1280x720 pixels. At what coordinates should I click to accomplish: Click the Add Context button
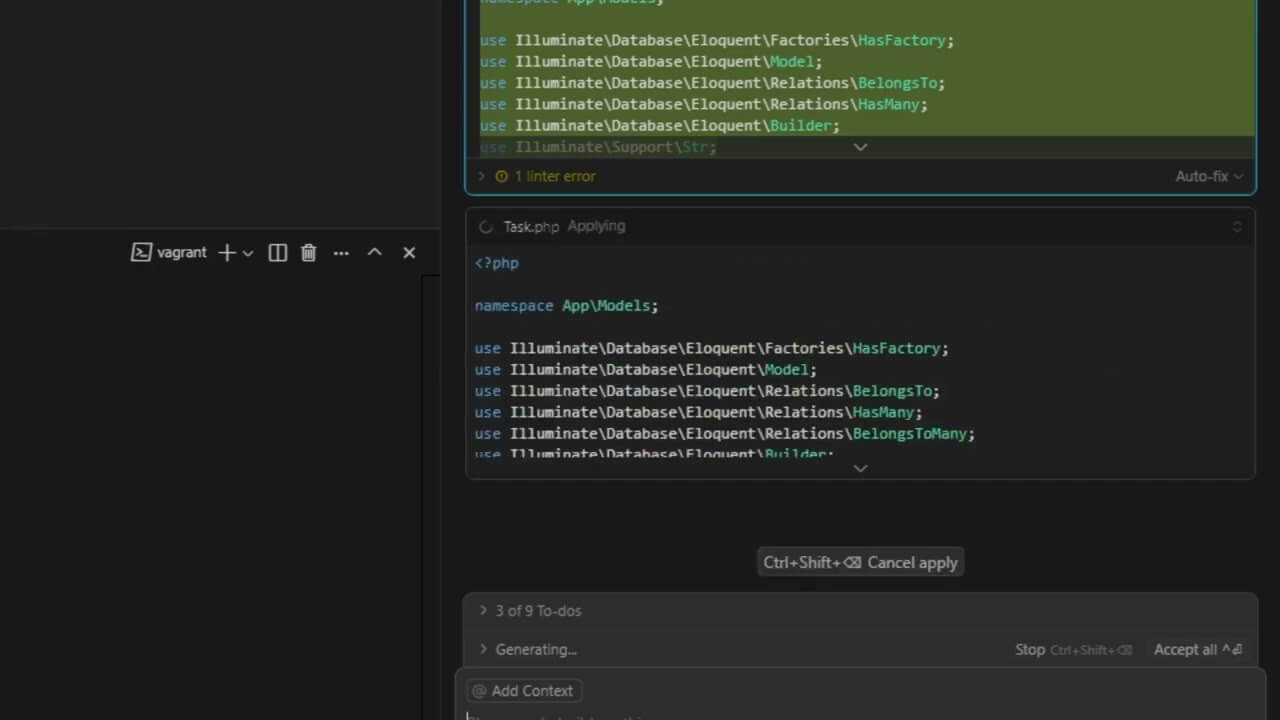click(523, 691)
